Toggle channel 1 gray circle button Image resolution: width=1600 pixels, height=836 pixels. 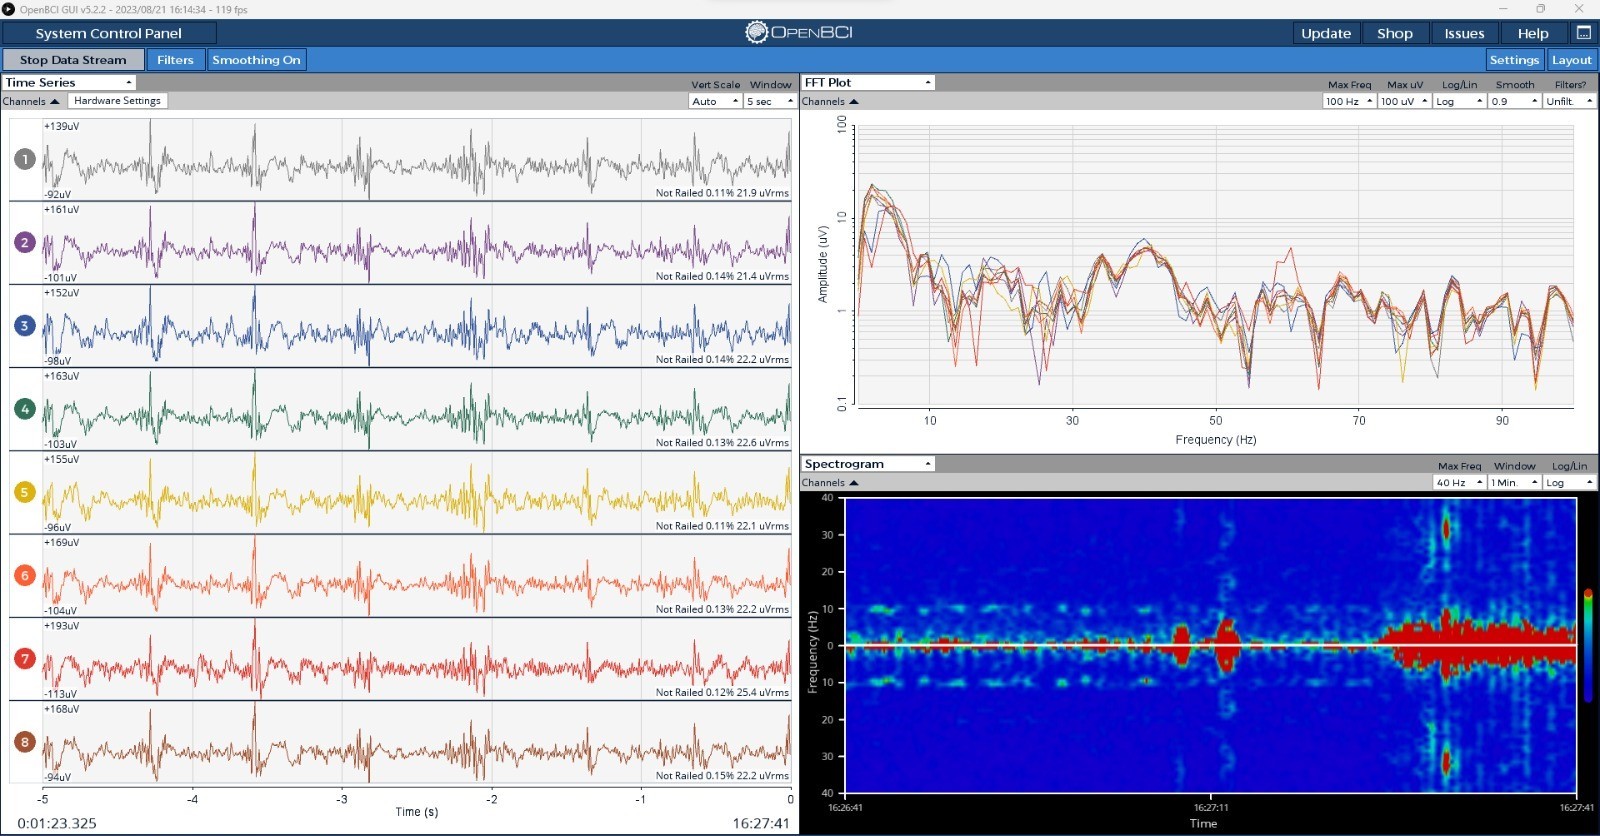25,159
